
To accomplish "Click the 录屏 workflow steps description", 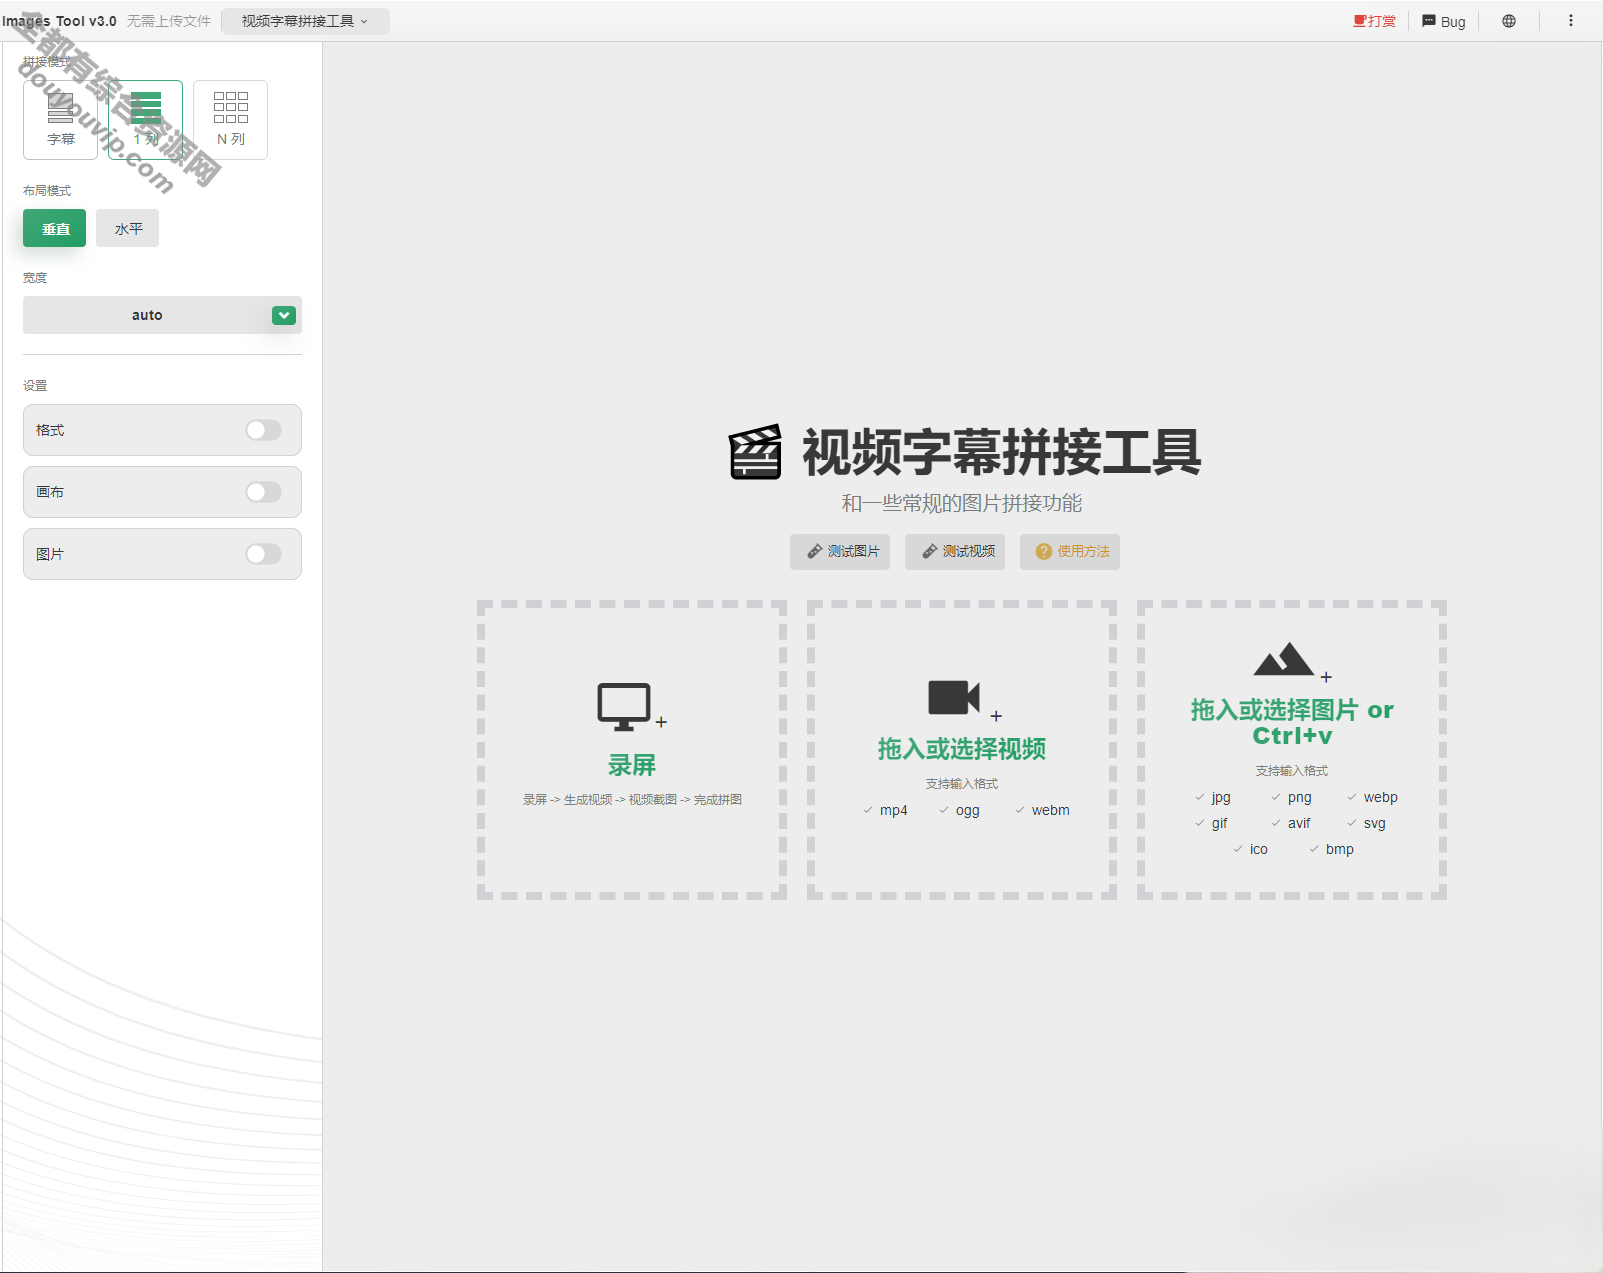I will click(x=632, y=799).
